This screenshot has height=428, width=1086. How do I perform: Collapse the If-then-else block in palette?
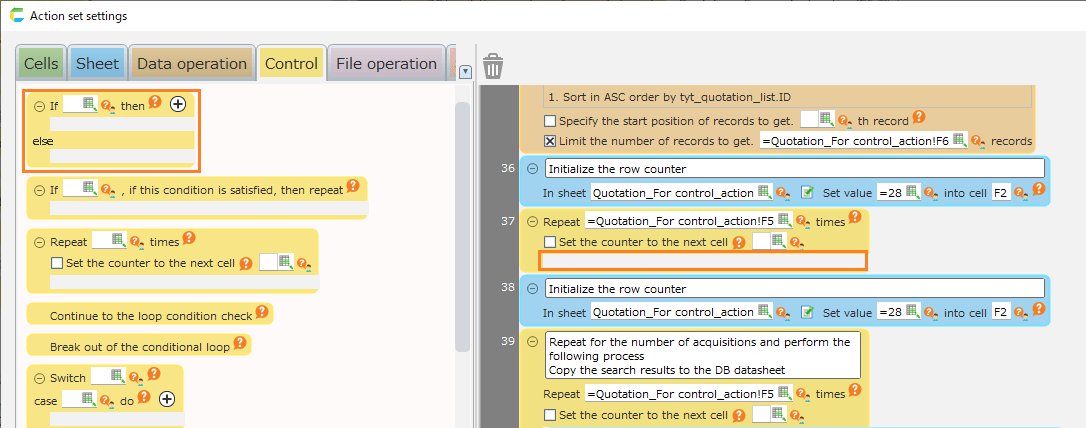pos(39,105)
